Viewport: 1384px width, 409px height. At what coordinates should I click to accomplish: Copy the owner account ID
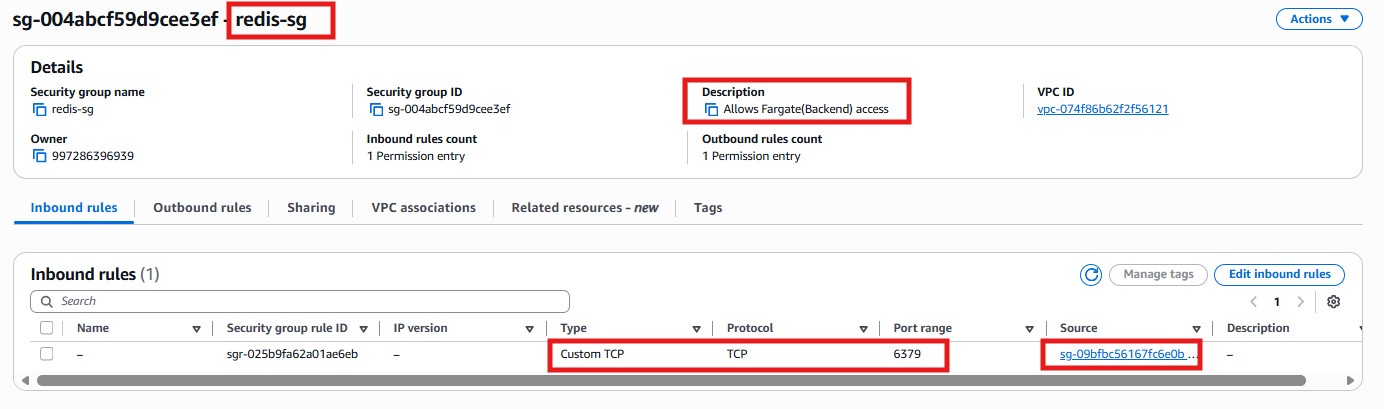pyautogui.click(x=39, y=156)
